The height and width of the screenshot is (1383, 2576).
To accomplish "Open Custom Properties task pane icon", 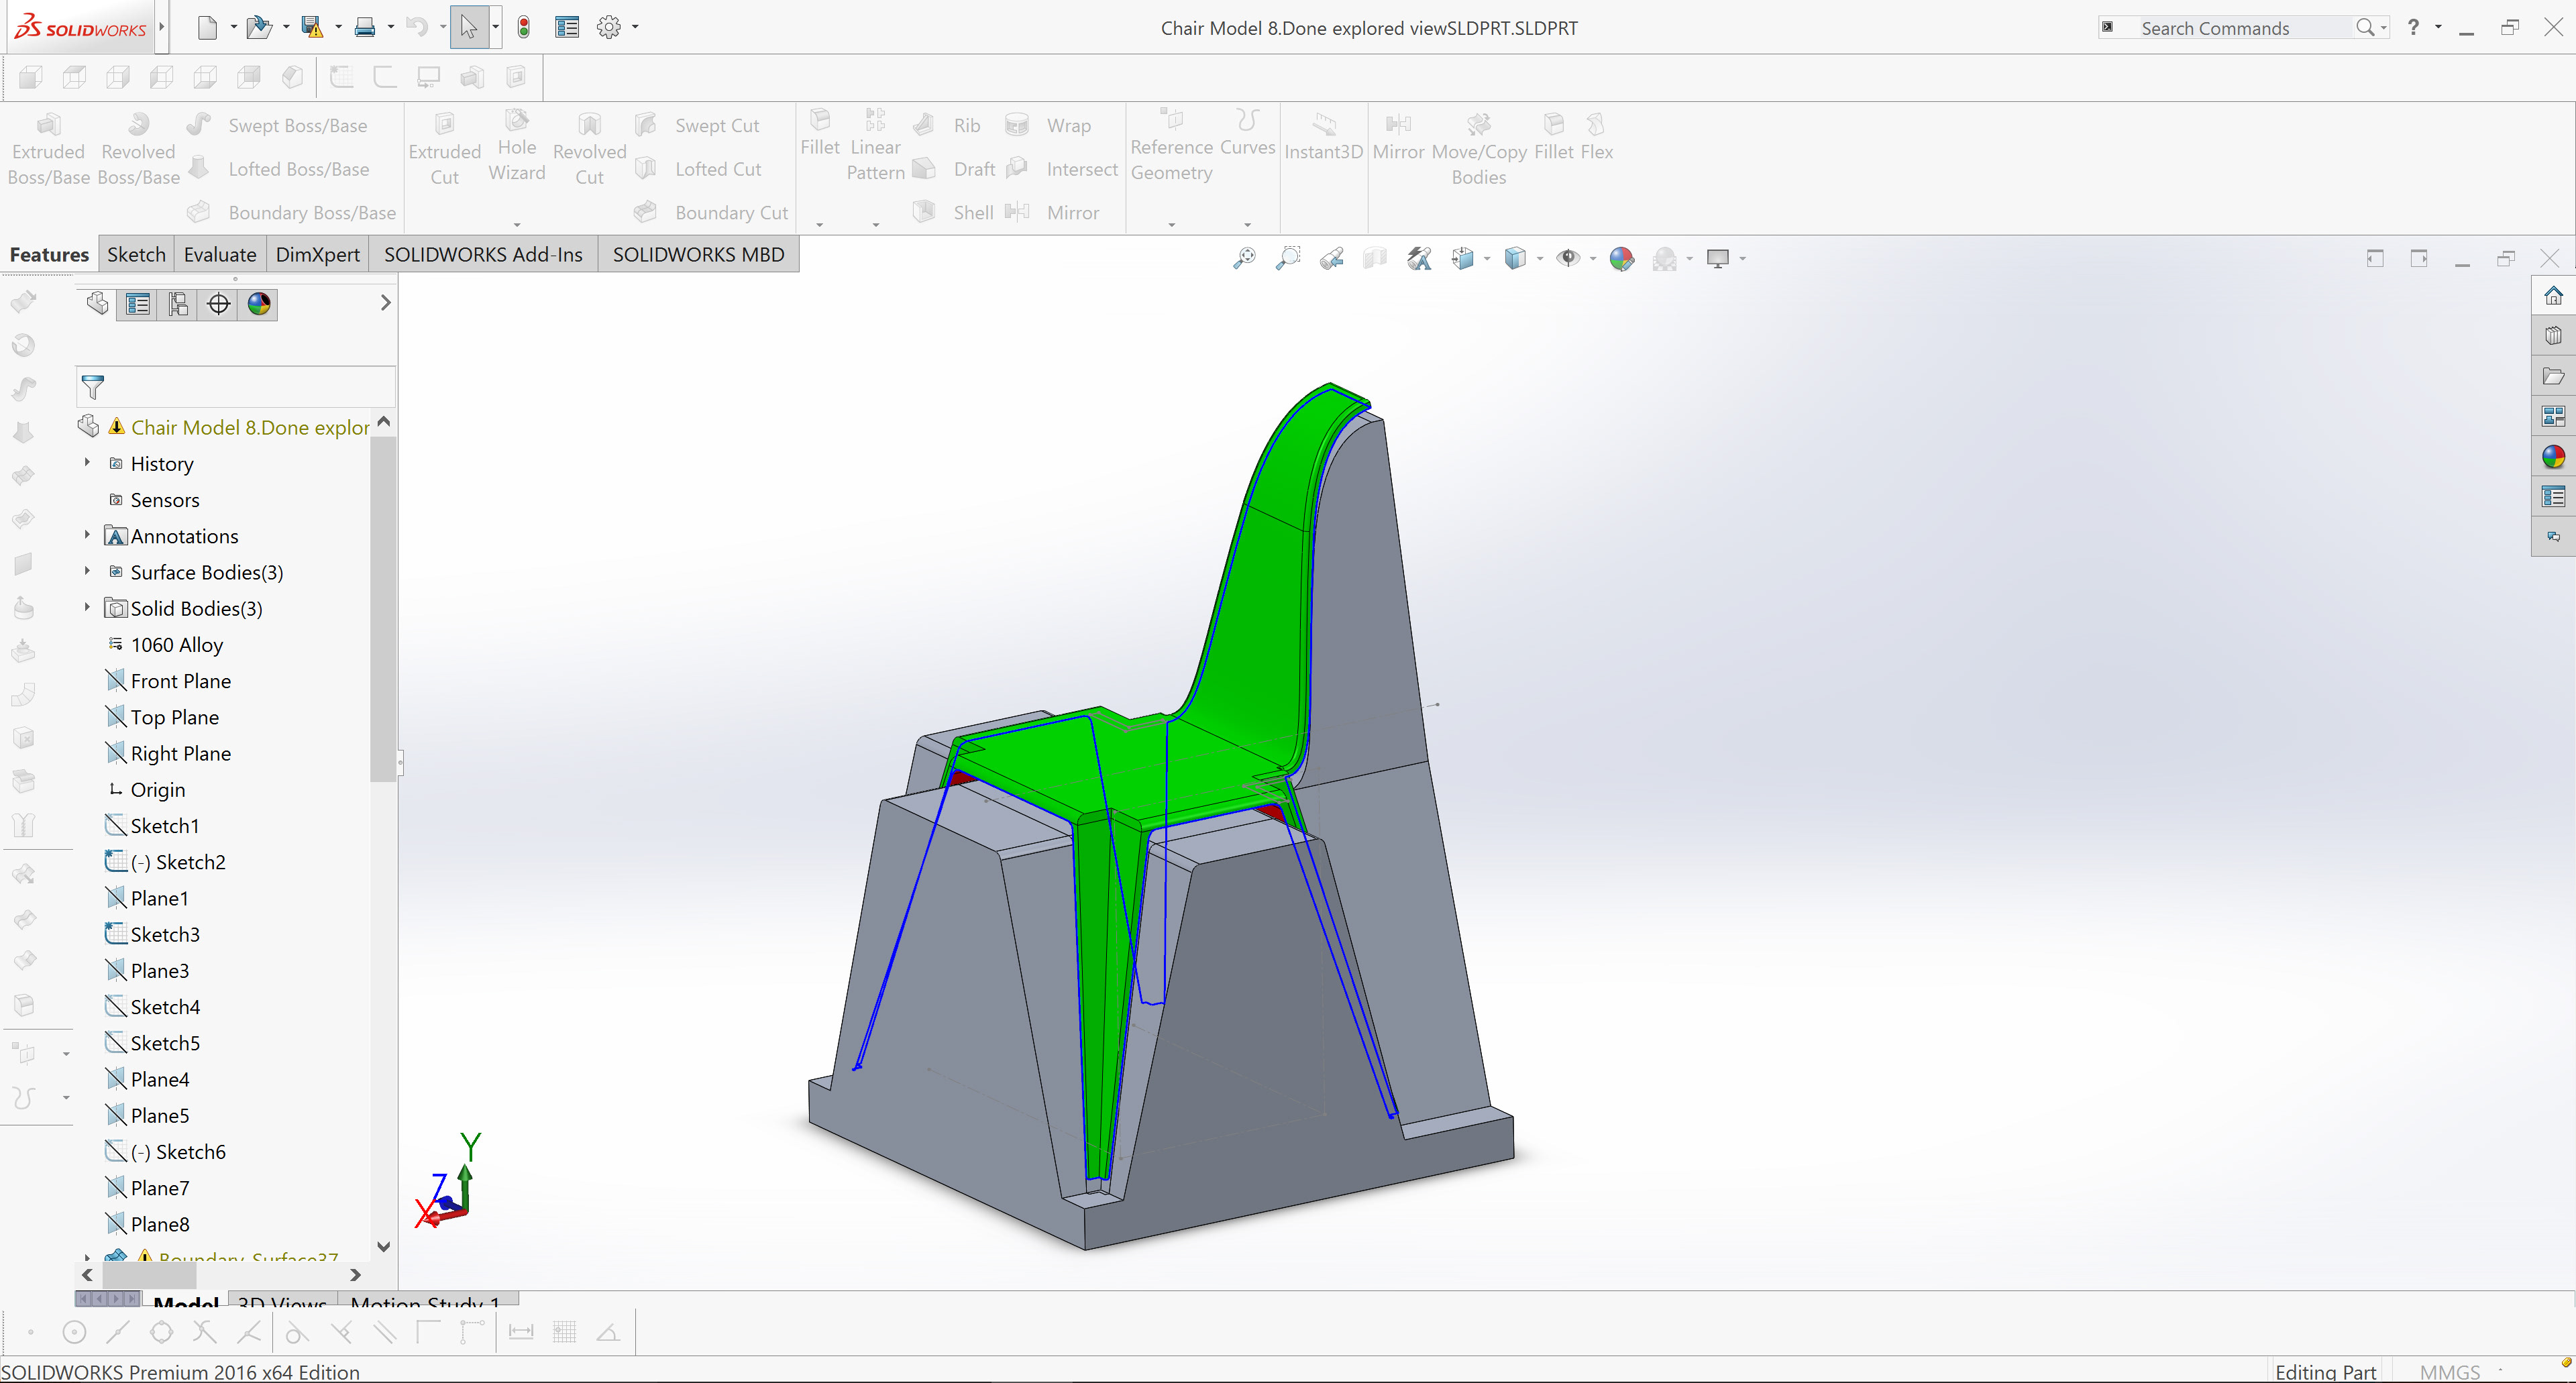I will tap(2553, 496).
